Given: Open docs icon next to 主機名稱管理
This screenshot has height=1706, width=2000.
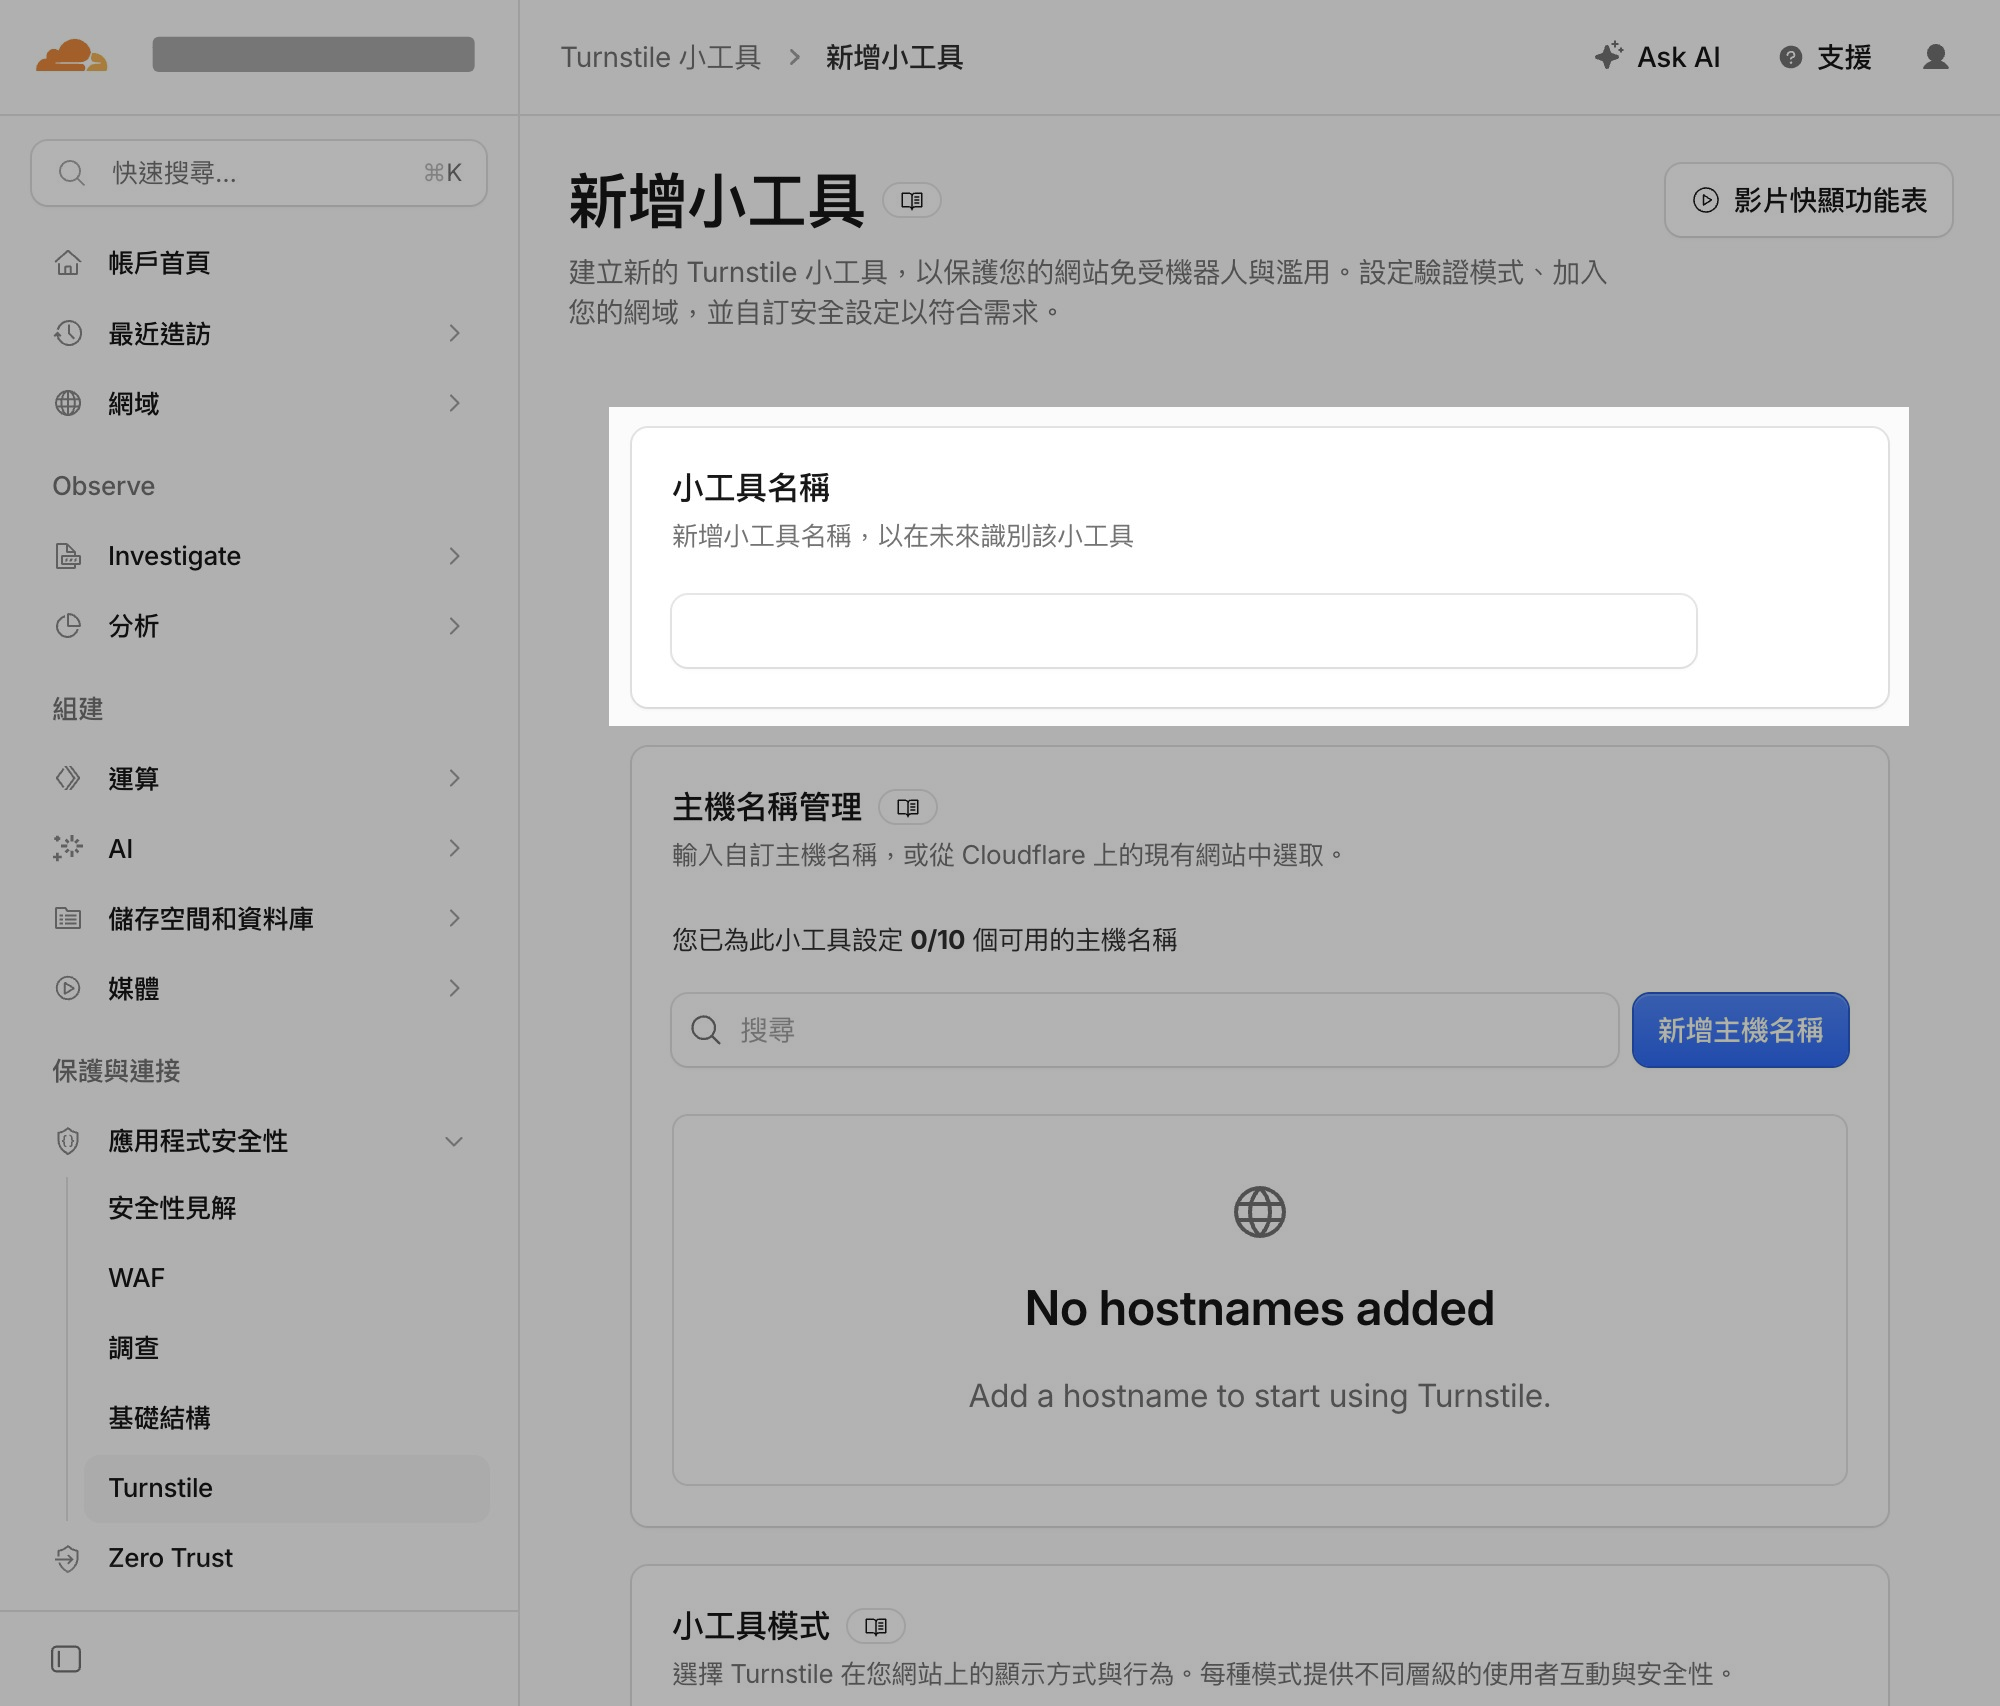Looking at the screenshot, I should point(908,807).
